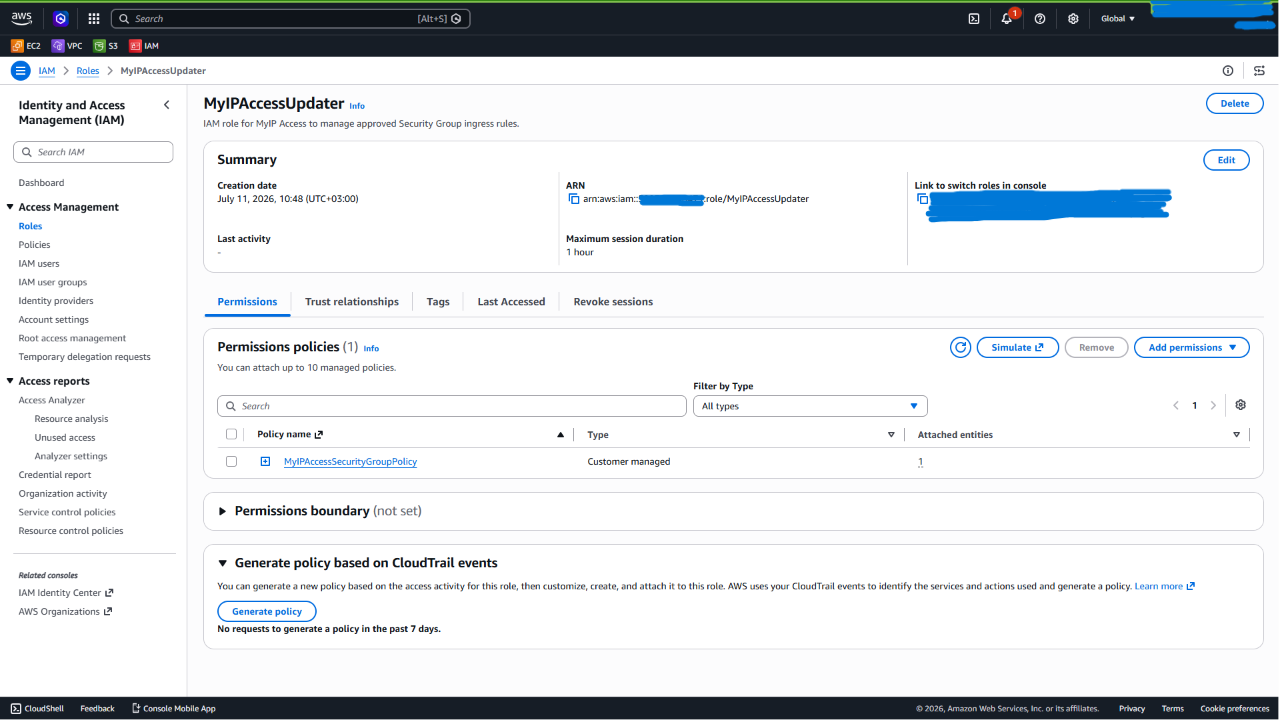Screen dimensions: 1279x720
Task: Click the Info link next to role name
Action: tap(357, 106)
